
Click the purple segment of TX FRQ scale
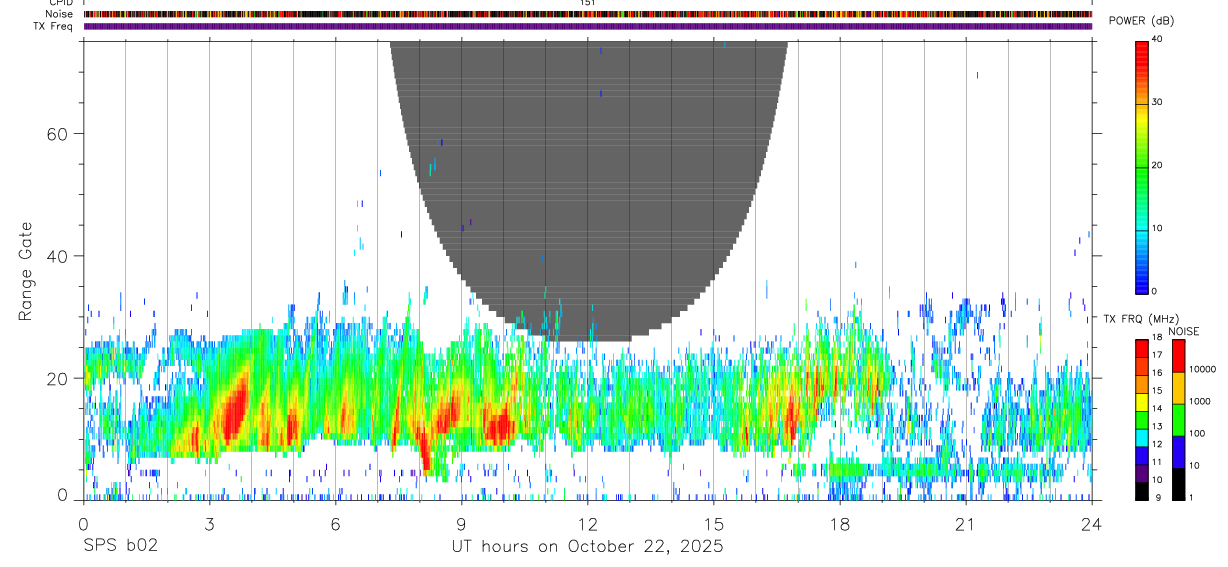1142,473
